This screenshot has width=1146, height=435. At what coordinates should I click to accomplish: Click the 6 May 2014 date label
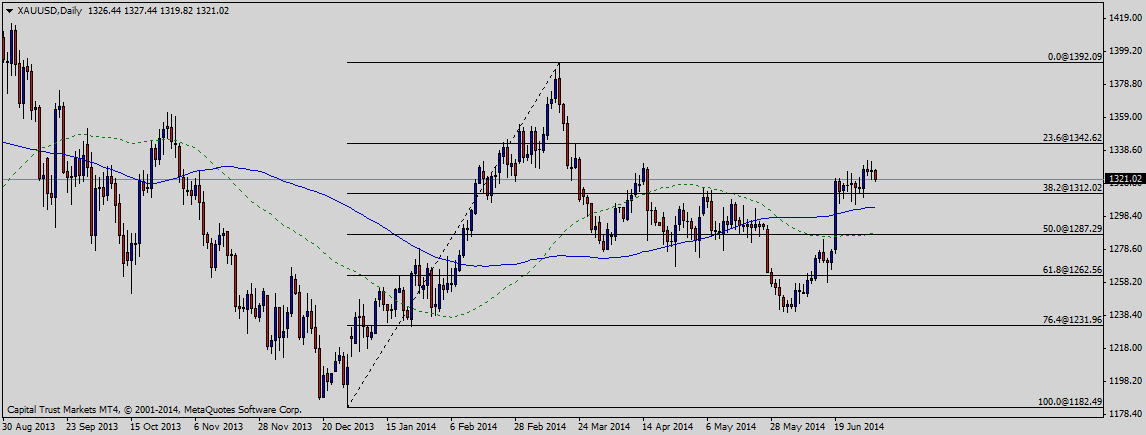[x=730, y=427]
